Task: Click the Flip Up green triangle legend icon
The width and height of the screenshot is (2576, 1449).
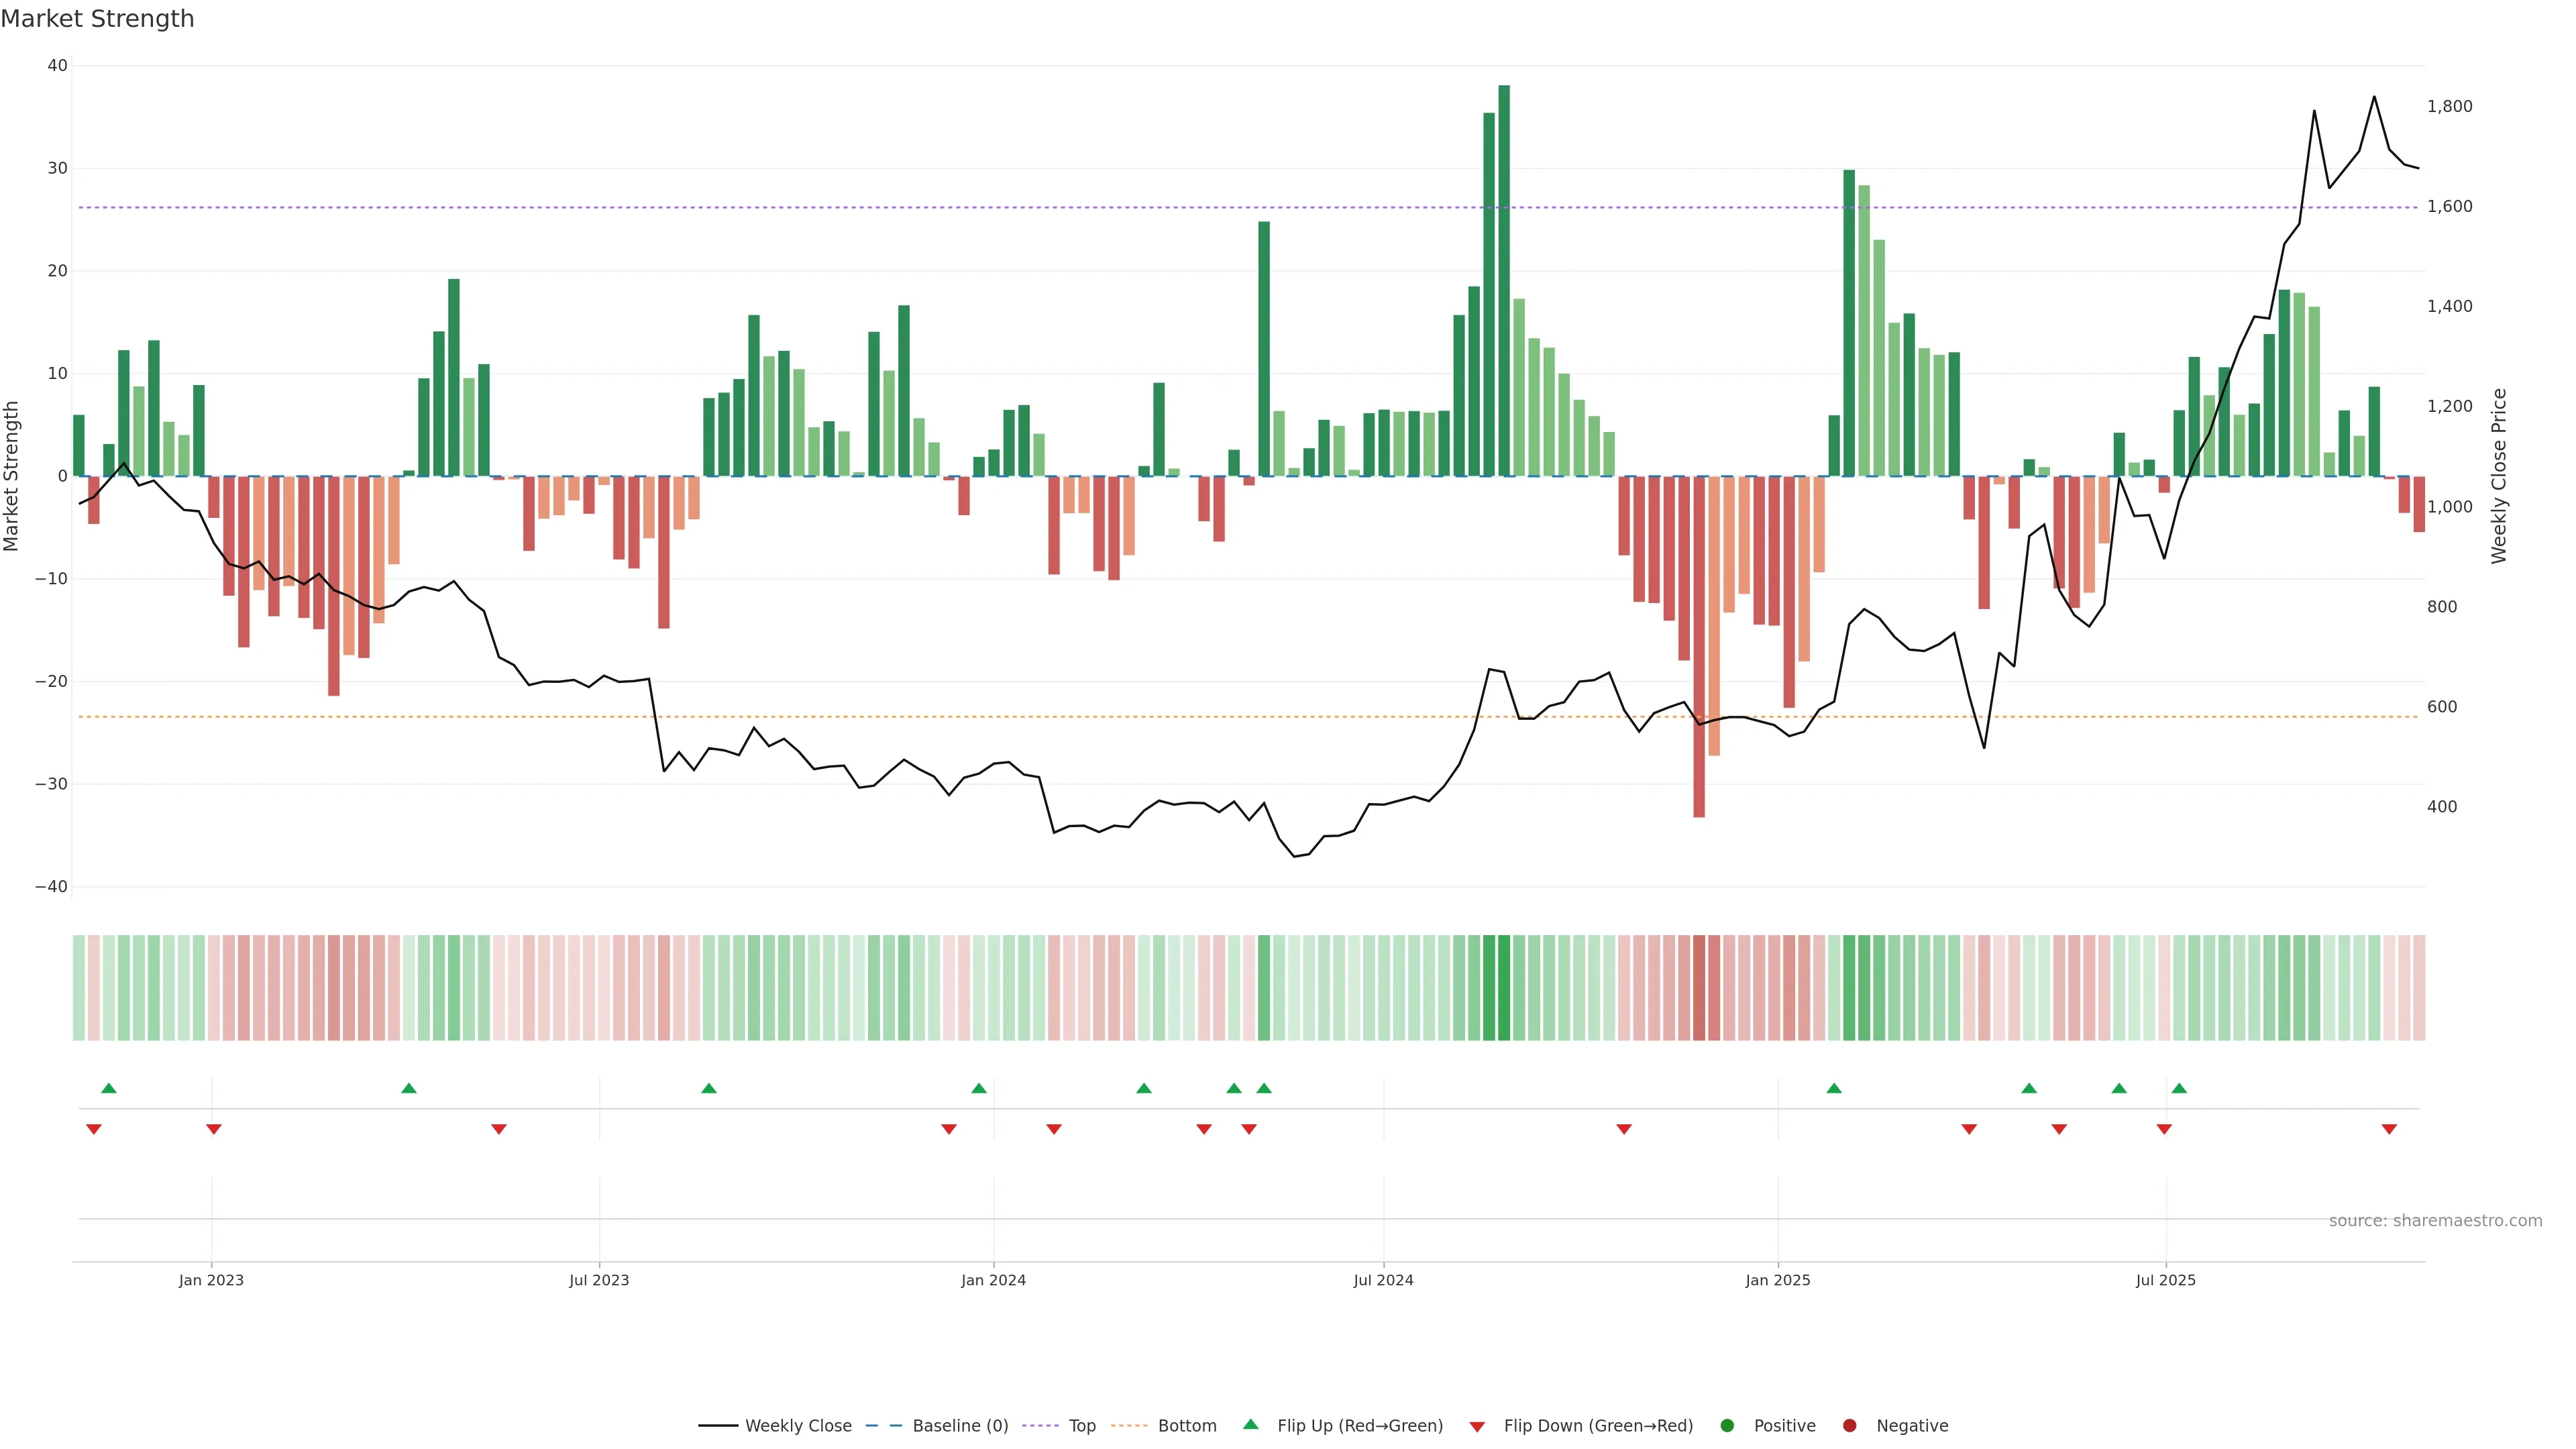Action: tap(1250, 1424)
